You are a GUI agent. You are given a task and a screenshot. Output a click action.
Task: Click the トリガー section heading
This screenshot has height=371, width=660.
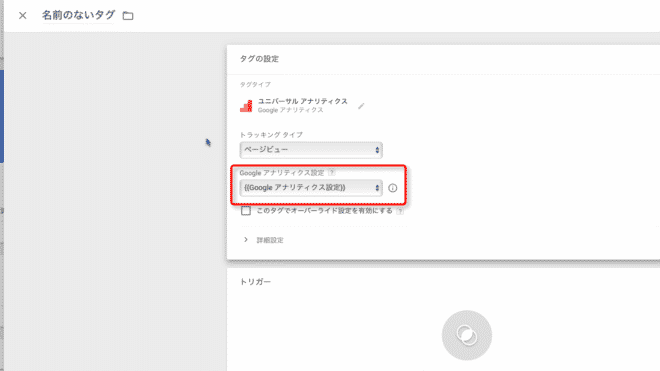255,282
